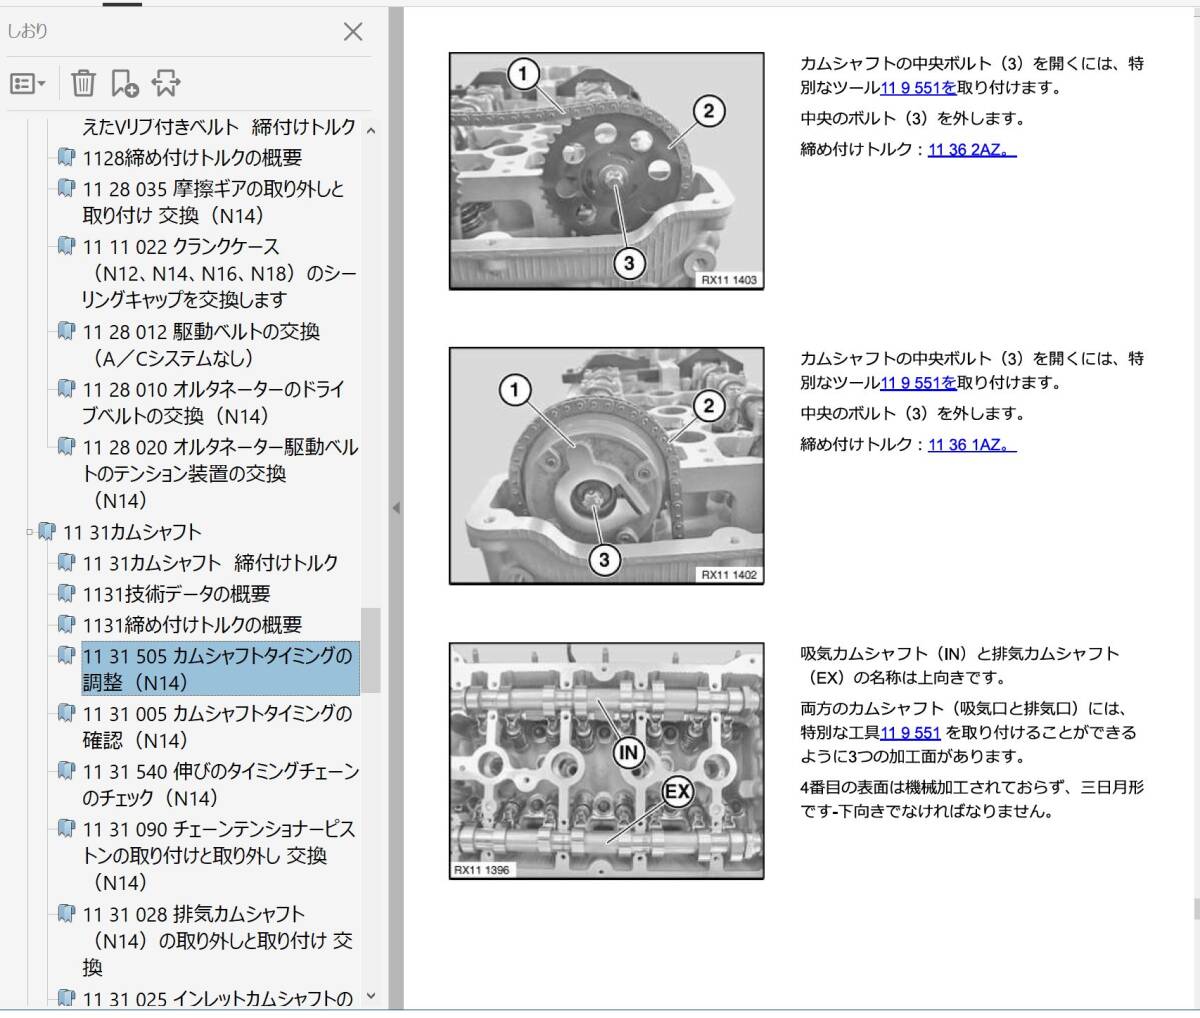The height and width of the screenshot is (1018, 1200).
Task: Close the しおり bookmarks panel
Action: [x=353, y=32]
